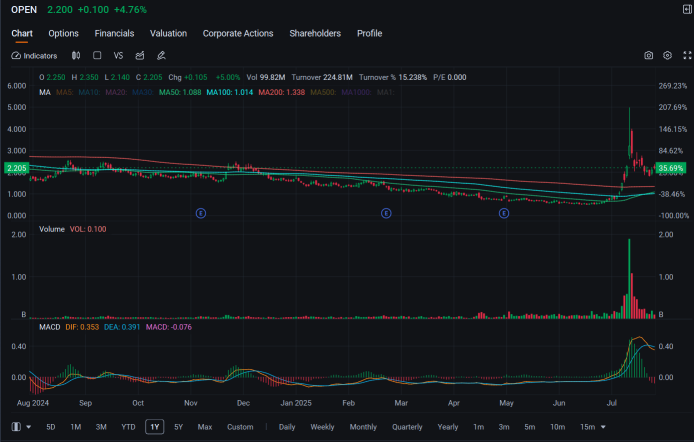Click the OPEN ticker symbol
Screen dimensions: 694x442
point(24,10)
